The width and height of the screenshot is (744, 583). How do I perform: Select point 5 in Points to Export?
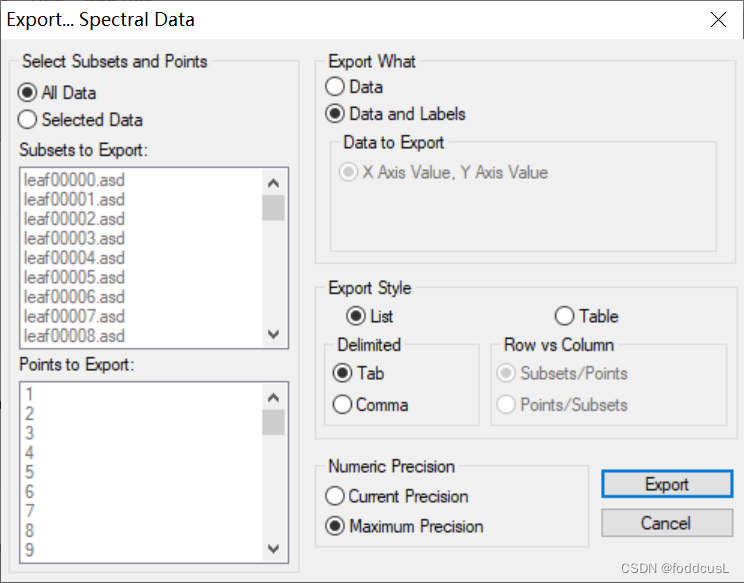pyautogui.click(x=30, y=472)
